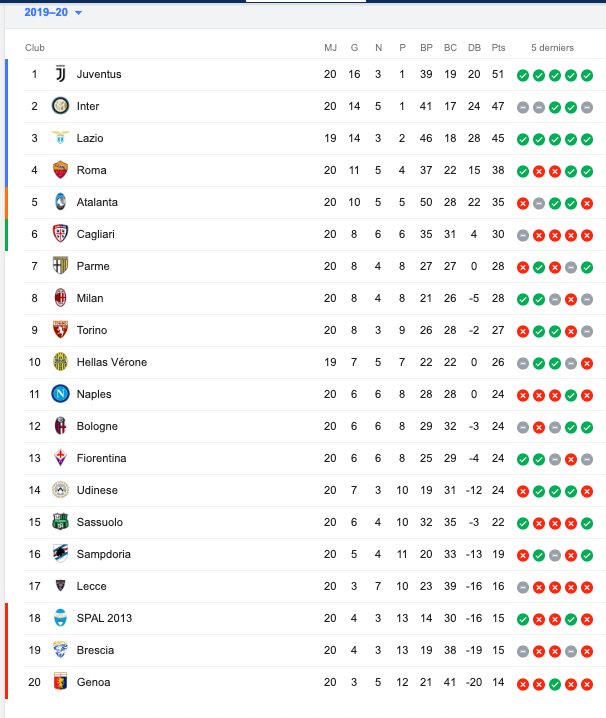This screenshot has height=718, width=606.
Task: Click the Pts column header
Action: [x=498, y=48]
